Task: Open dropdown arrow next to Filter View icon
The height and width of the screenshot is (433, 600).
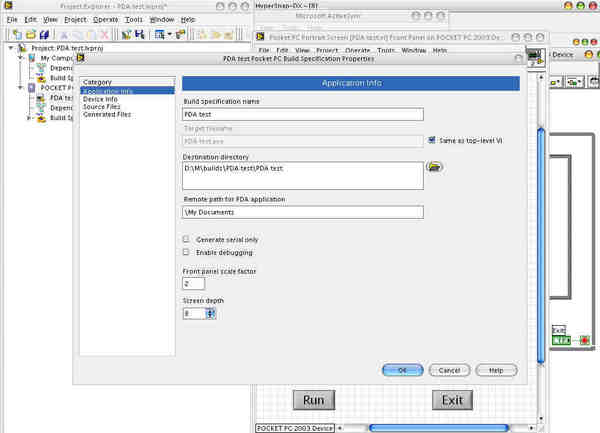Action: coord(170,35)
